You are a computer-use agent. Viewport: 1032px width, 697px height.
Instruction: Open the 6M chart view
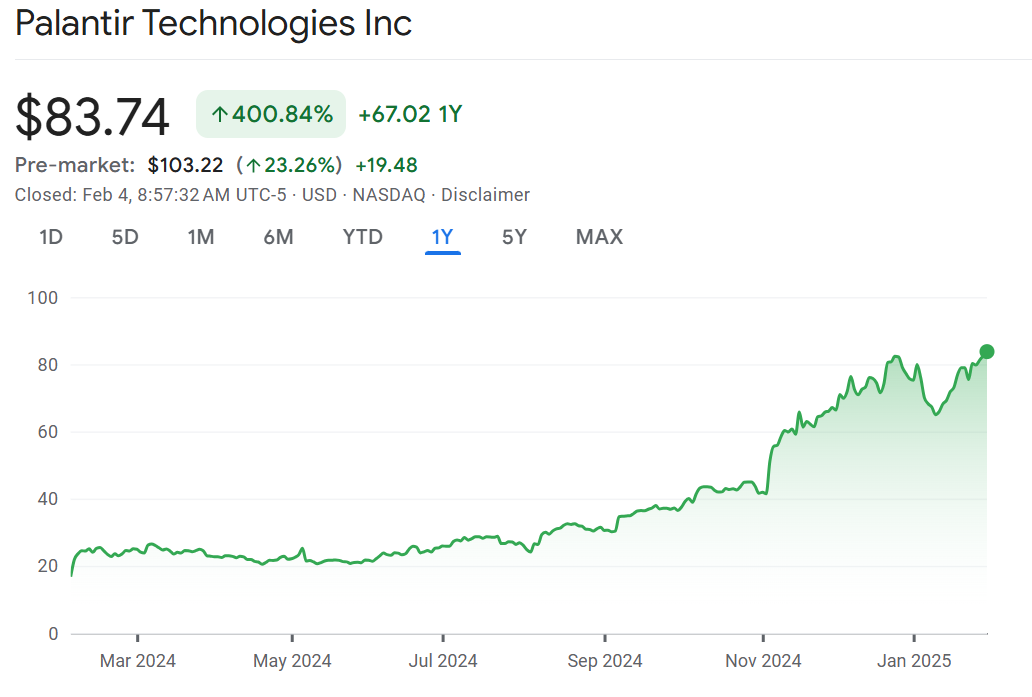click(x=278, y=237)
